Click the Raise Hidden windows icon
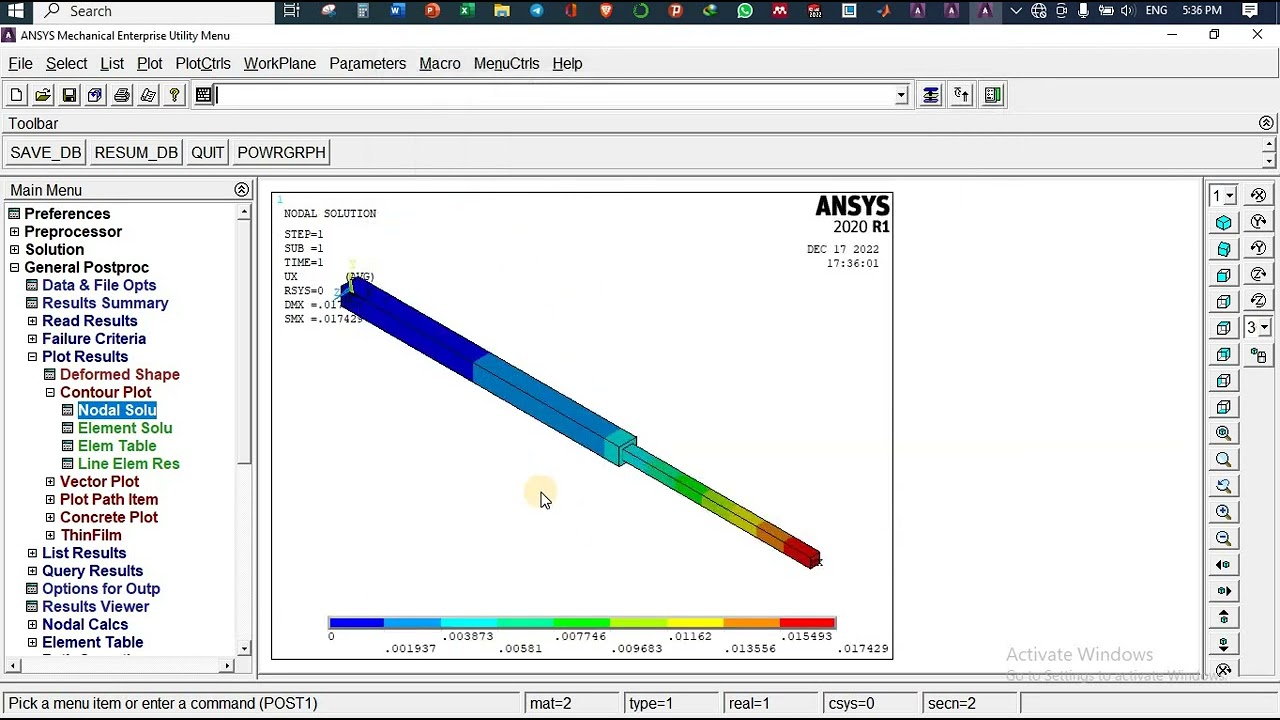 pos(931,95)
